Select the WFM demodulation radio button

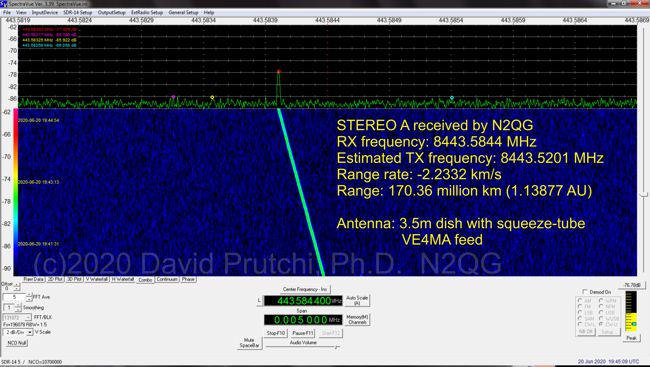pyautogui.click(x=601, y=300)
